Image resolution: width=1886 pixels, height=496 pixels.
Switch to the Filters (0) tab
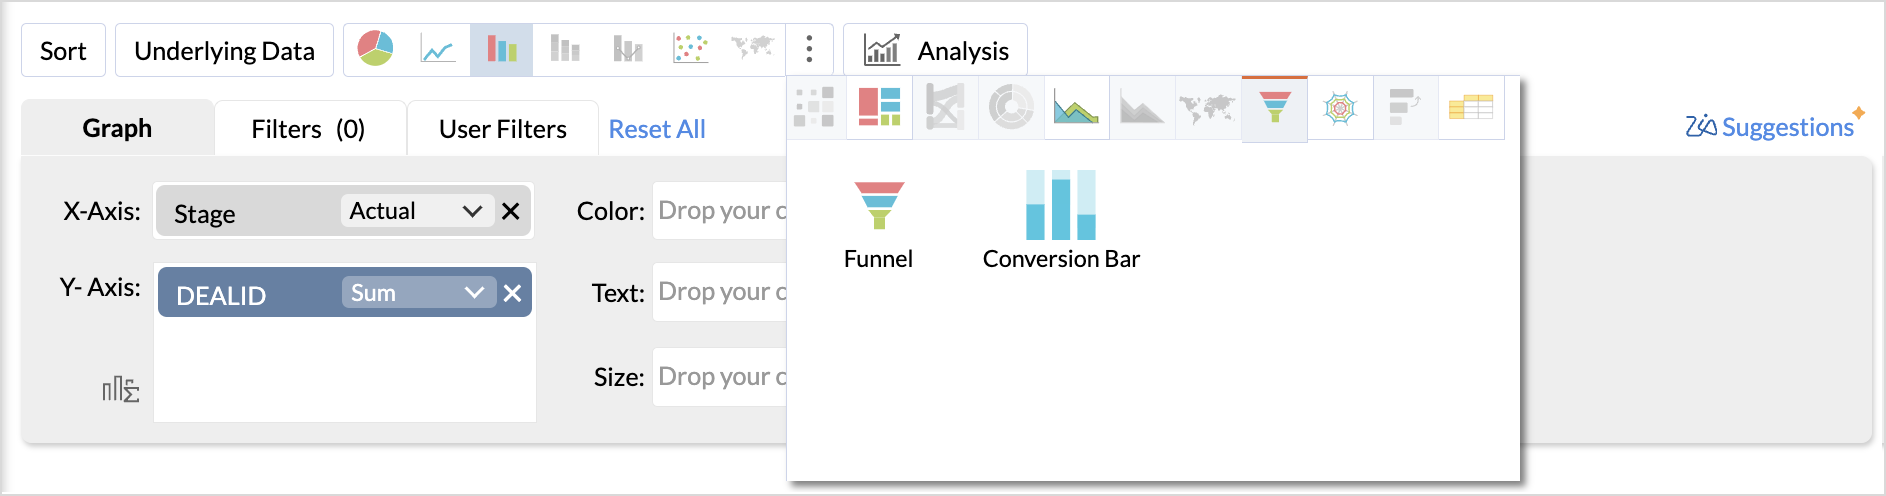click(x=310, y=128)
